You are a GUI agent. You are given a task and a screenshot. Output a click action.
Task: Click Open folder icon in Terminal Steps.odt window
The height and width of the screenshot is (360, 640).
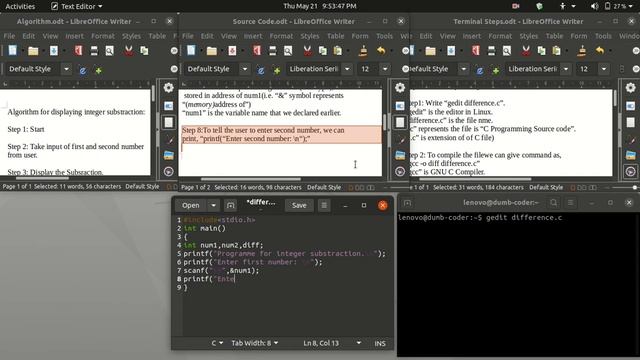point(430,51)
